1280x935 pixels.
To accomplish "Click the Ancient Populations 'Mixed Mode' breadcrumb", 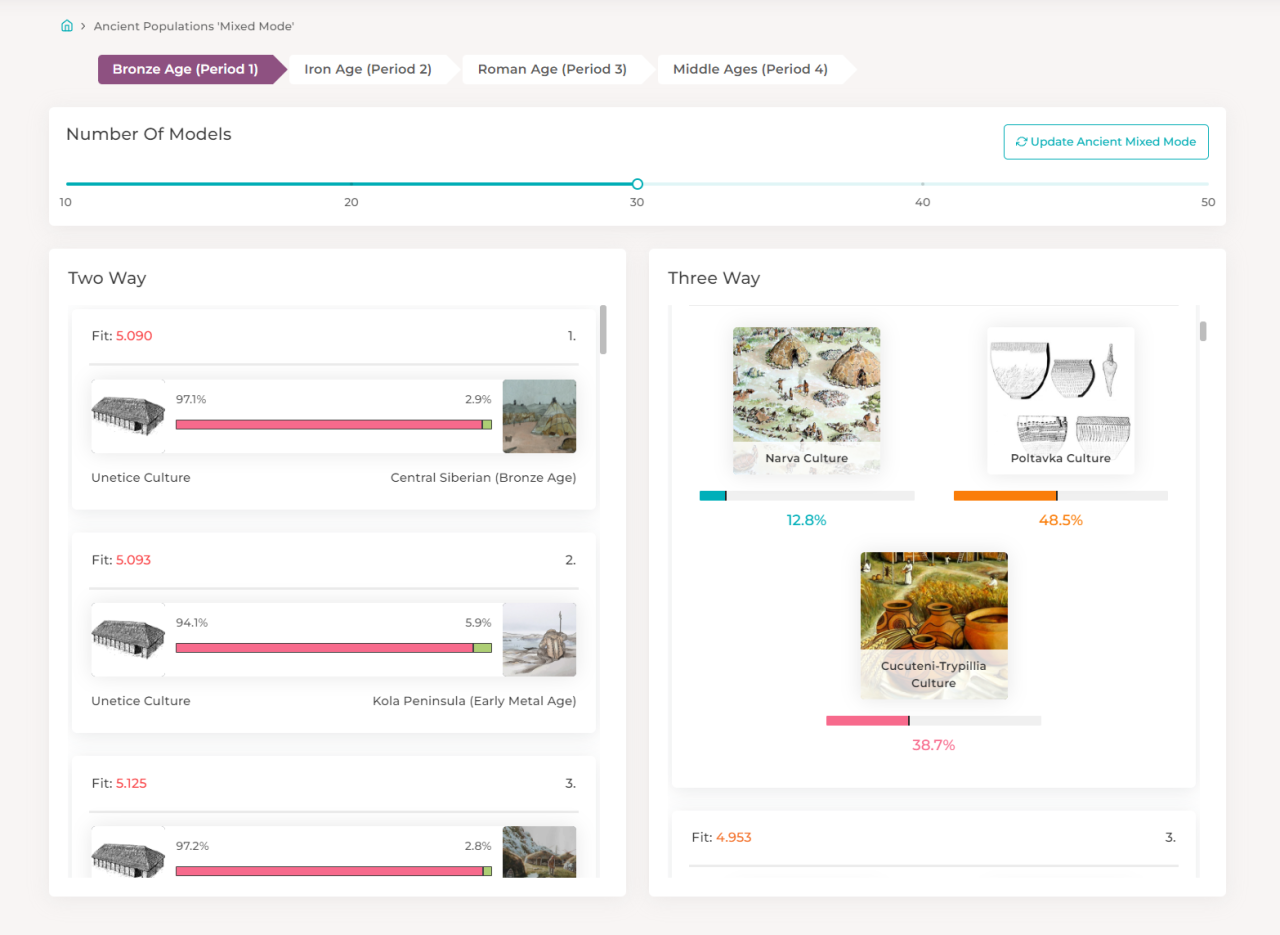I will click(194, 26).
